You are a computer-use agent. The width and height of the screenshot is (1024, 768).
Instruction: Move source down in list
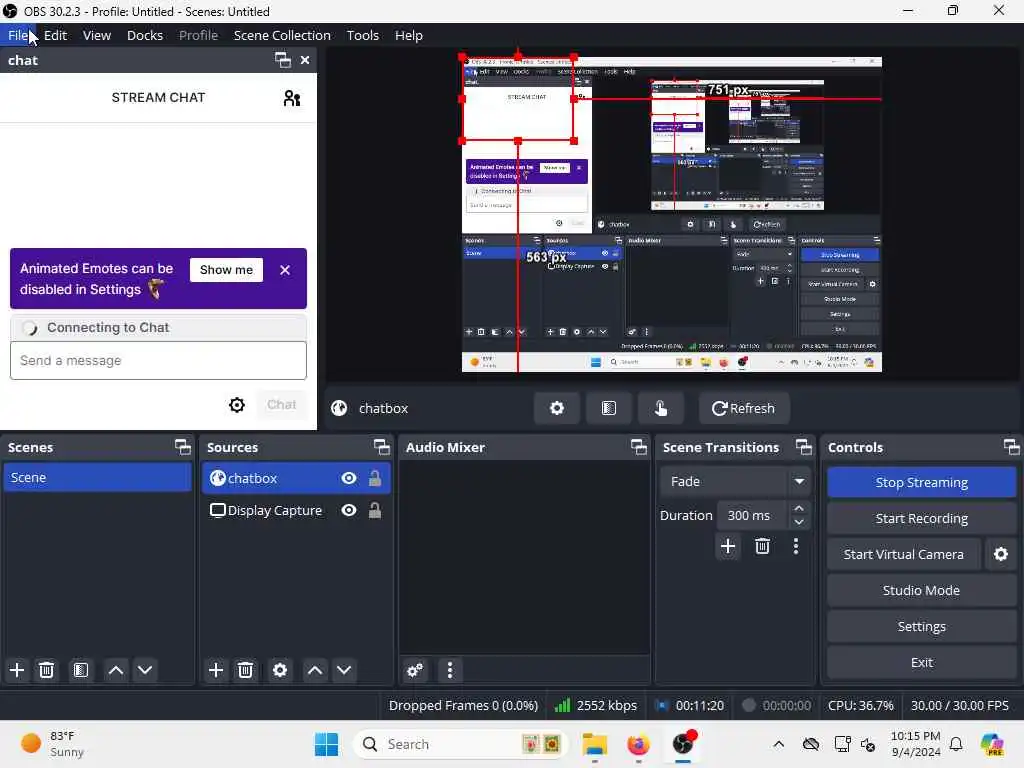[x=344, y=670]
